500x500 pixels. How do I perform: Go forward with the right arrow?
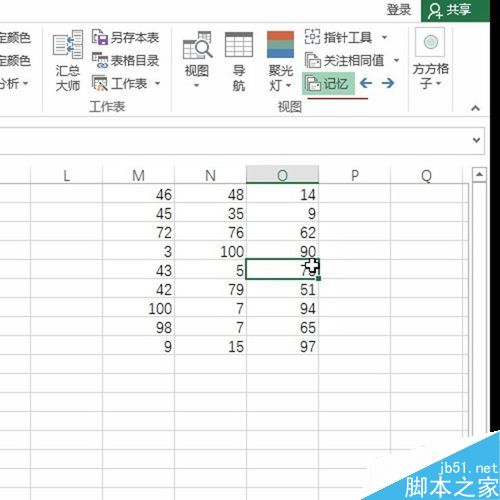[x=388, y=83]
